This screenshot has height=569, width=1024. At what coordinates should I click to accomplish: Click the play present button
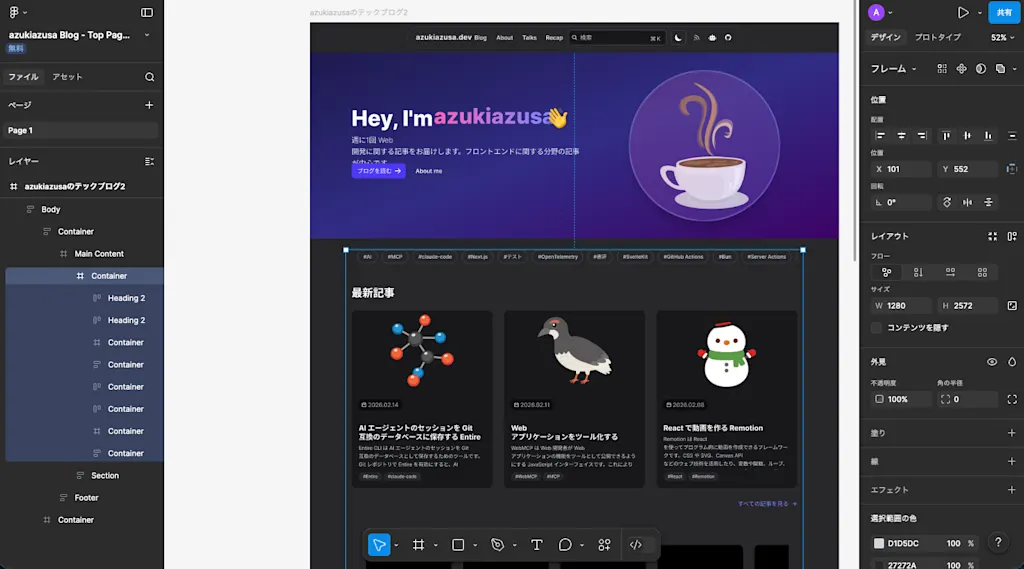[x=963, y=12]
